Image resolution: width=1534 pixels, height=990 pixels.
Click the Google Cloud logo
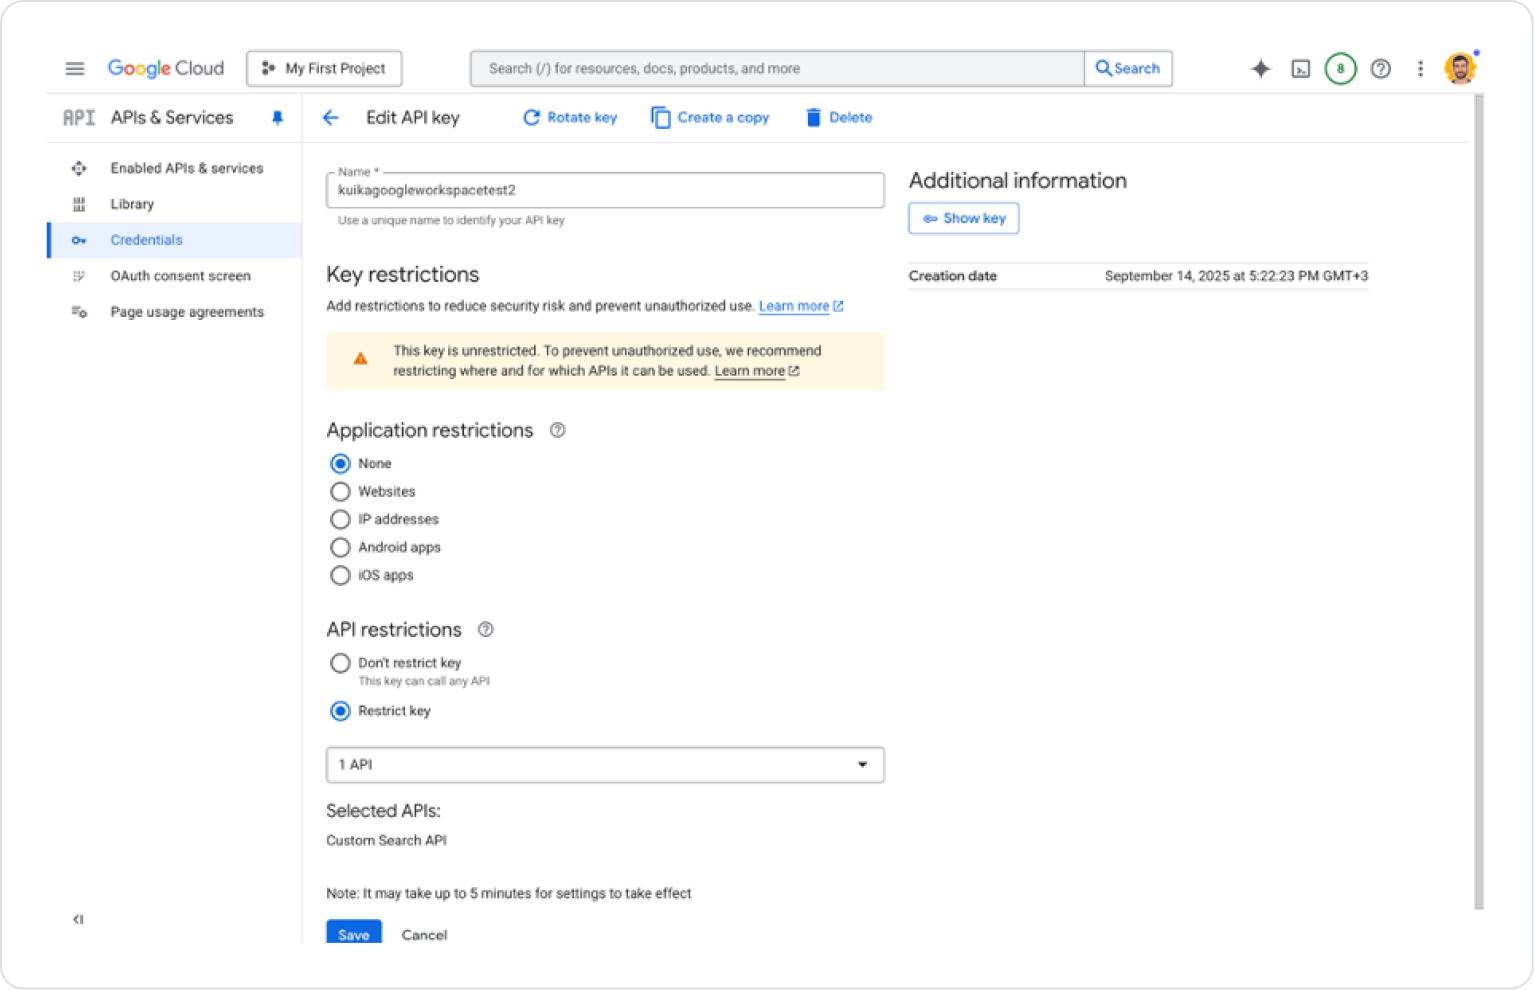(x=166, y=69)
